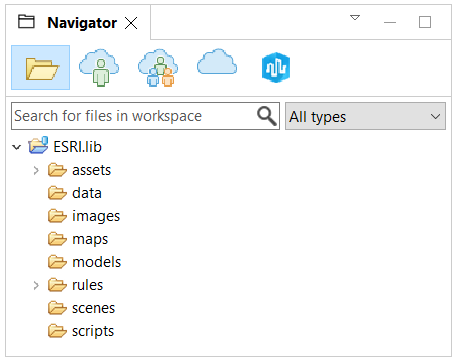Collapse the ESRI.lib project tree
The image size is (456, 363).
point(16,147)
